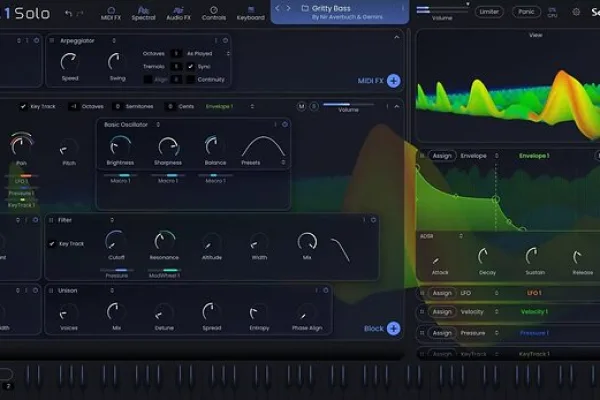
Task: Open the View menu above spectrum
Action: click(535, 35)
